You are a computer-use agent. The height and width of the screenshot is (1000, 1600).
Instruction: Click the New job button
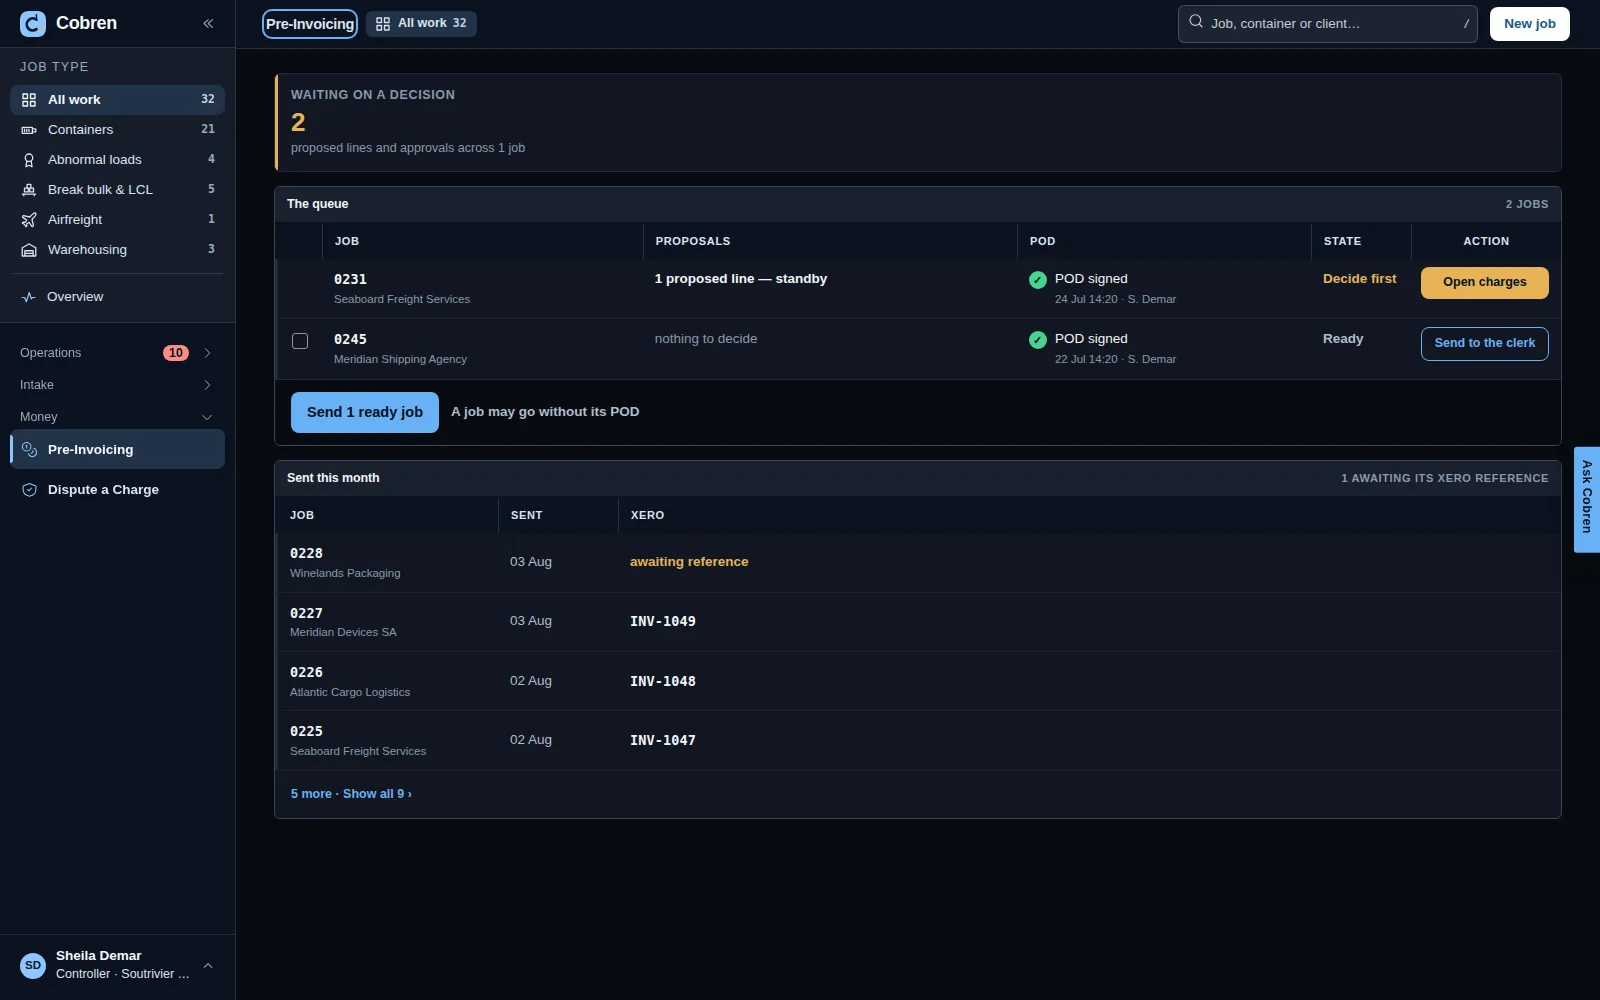tap(1530, 24)
